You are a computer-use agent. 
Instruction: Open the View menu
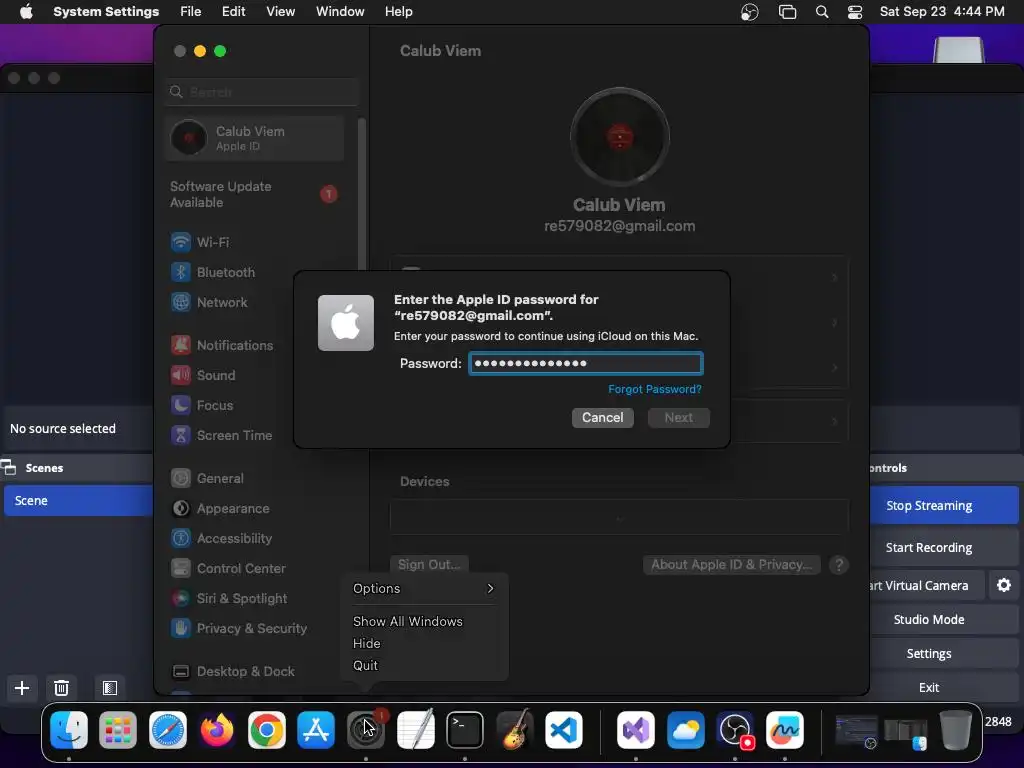click(x=280, y=12)
